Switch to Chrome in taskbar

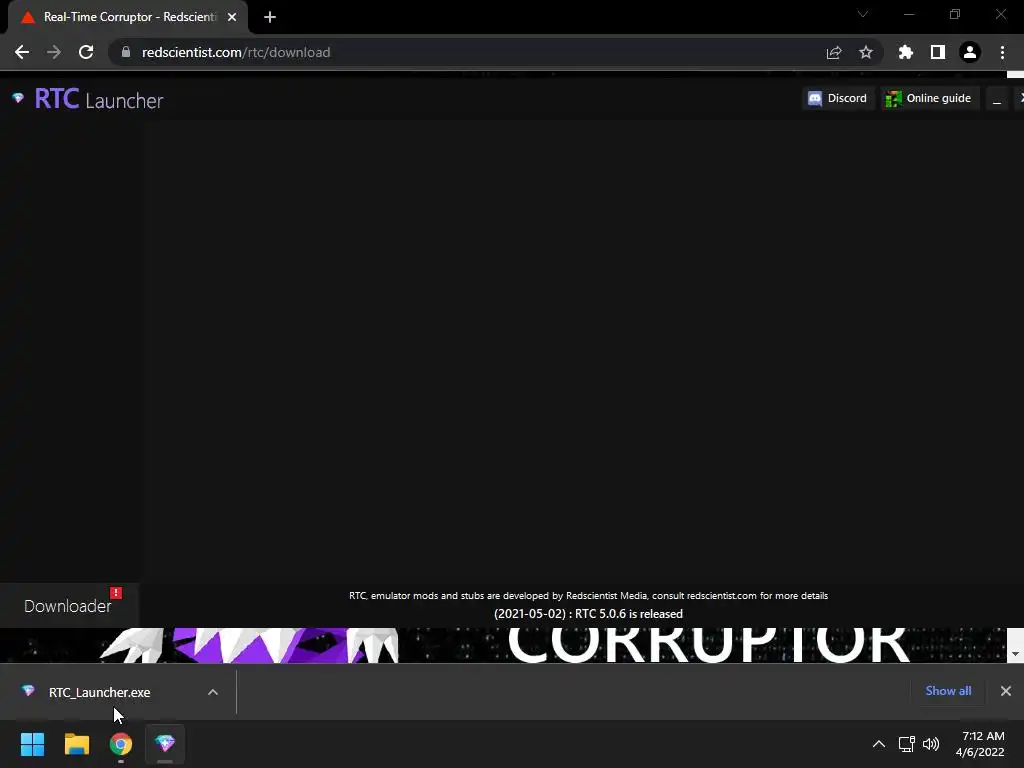pyautogui.click(x=121, y=744)
